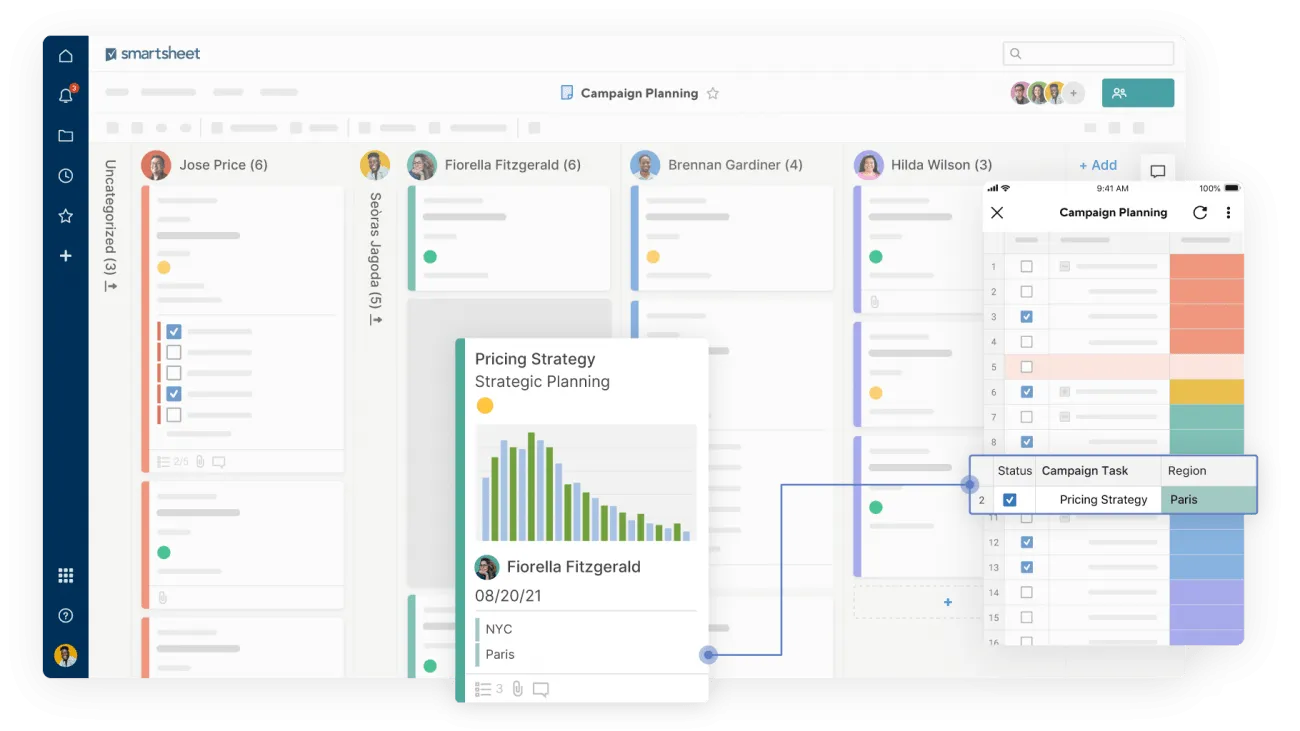This screenshot has height=731, width=1300.
Task: Click the Pricing Strategy card title
Action: (535, 359)
